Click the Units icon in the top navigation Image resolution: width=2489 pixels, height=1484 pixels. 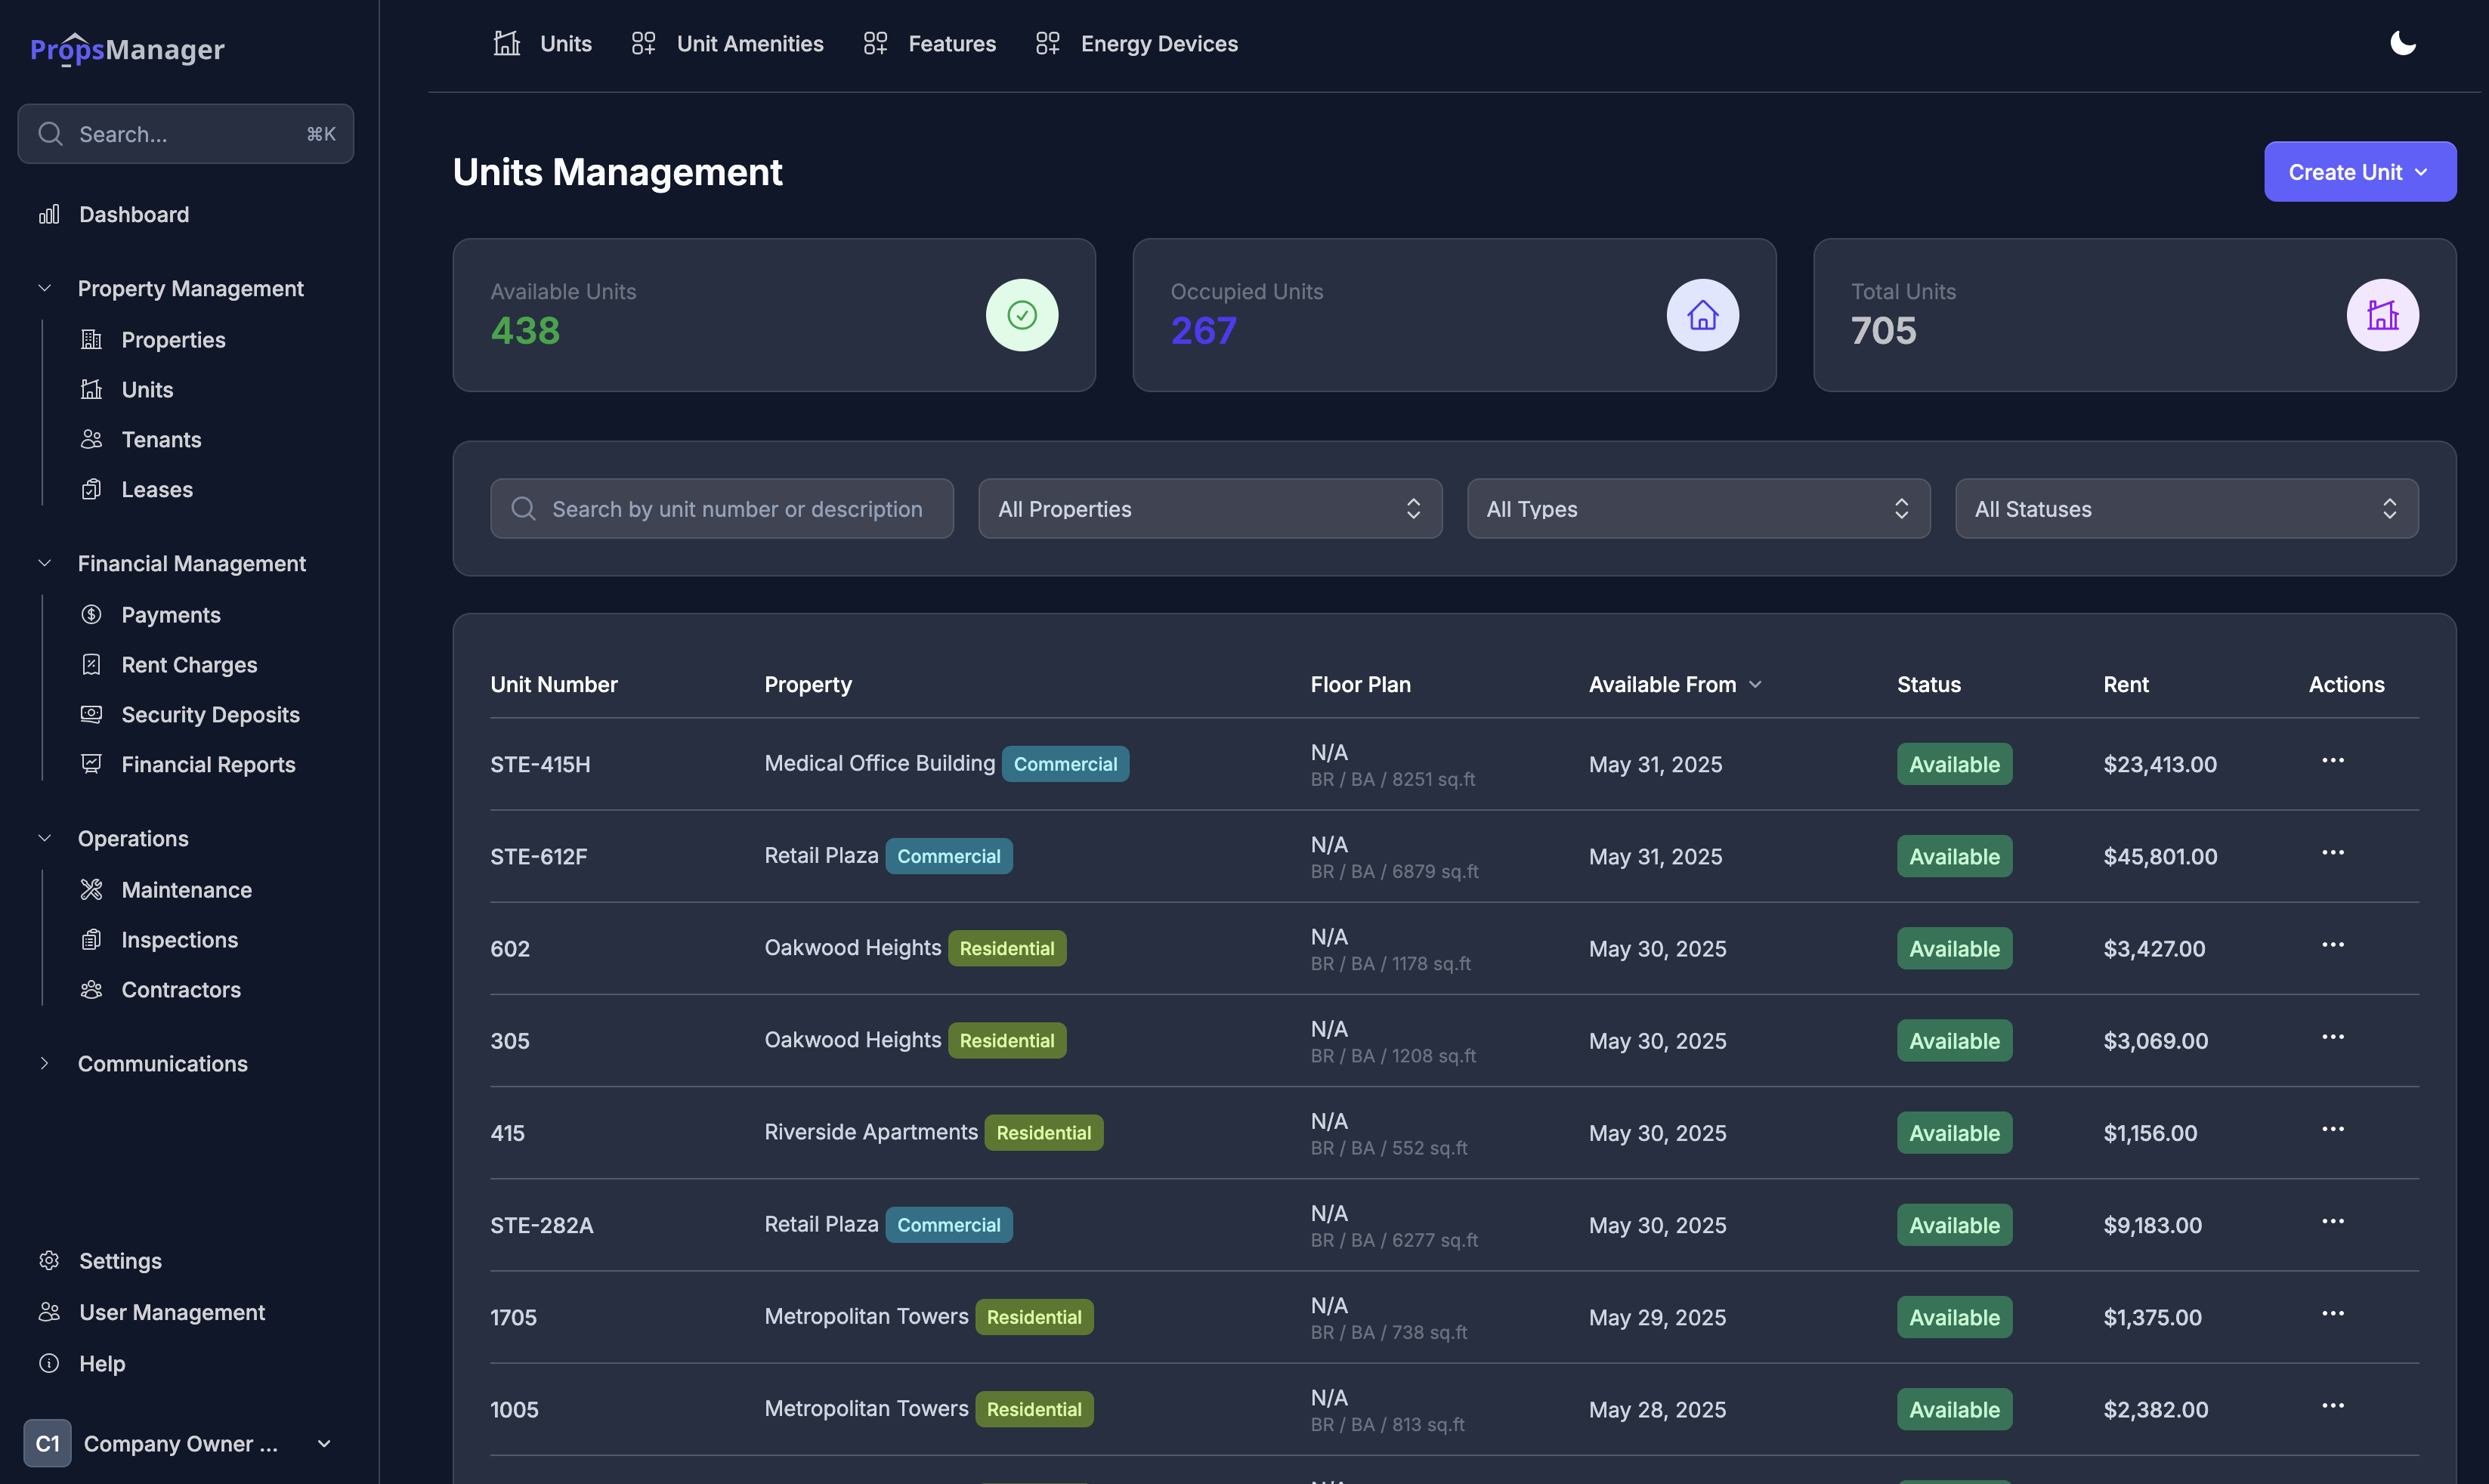coord(506,43)
